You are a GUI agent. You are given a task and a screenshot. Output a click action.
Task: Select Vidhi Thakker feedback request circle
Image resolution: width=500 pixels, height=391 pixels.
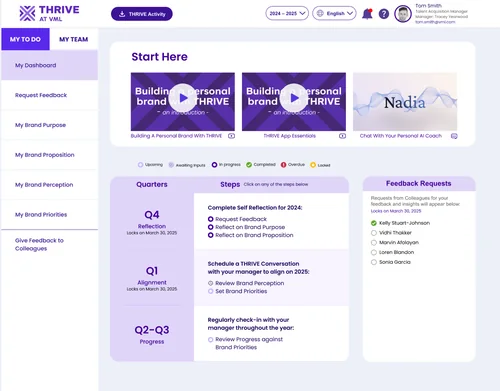(x=374, y=233)
